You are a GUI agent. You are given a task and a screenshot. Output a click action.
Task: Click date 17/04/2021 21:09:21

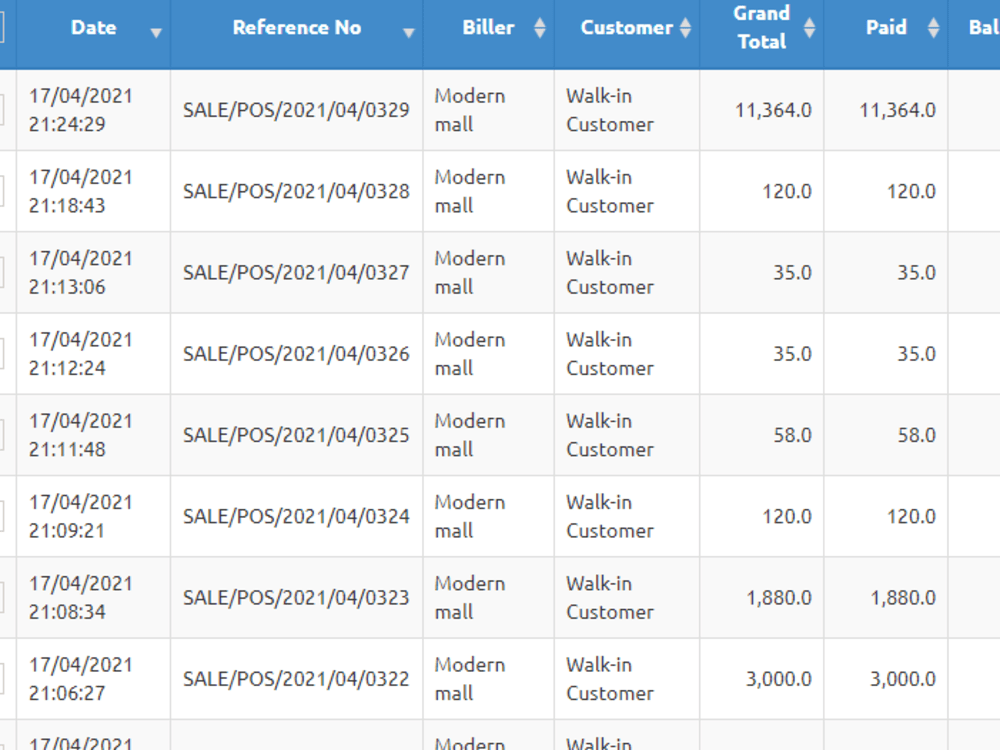tap(81, 517)
